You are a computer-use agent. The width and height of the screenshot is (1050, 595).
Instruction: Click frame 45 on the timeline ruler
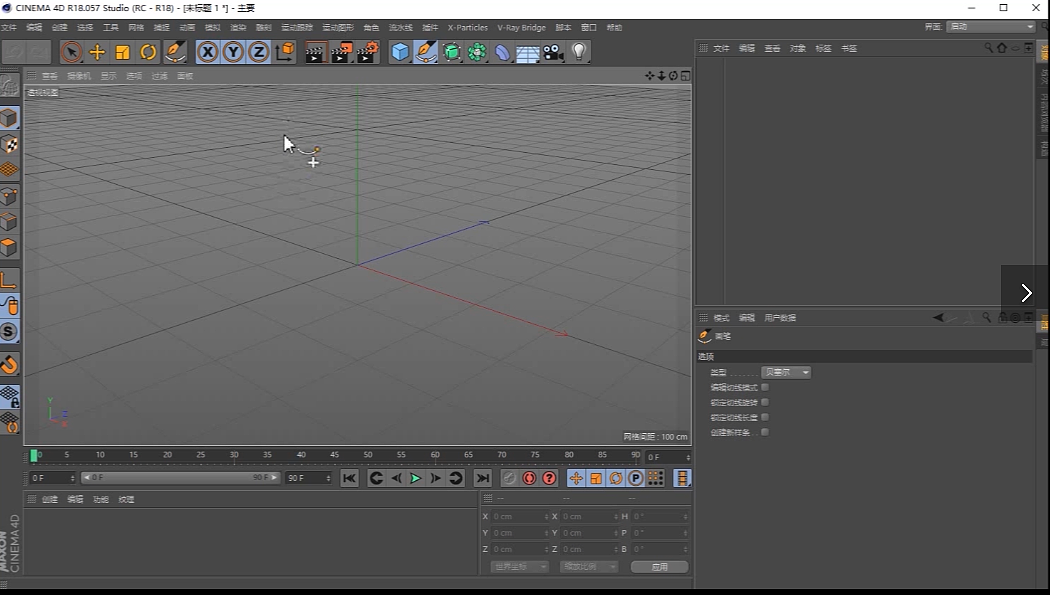point(334,455)
